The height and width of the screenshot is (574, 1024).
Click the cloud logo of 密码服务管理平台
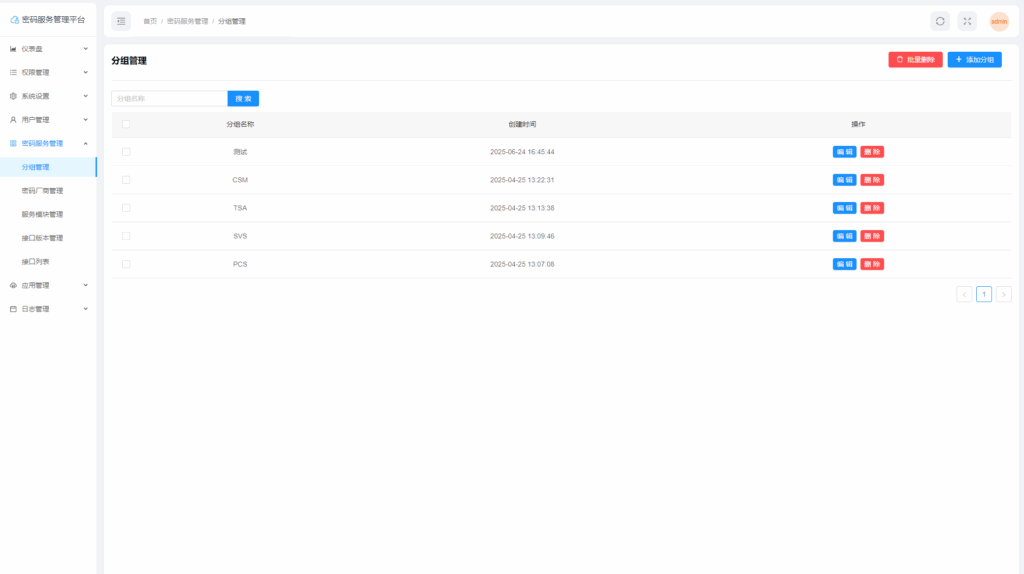point(14,20)
